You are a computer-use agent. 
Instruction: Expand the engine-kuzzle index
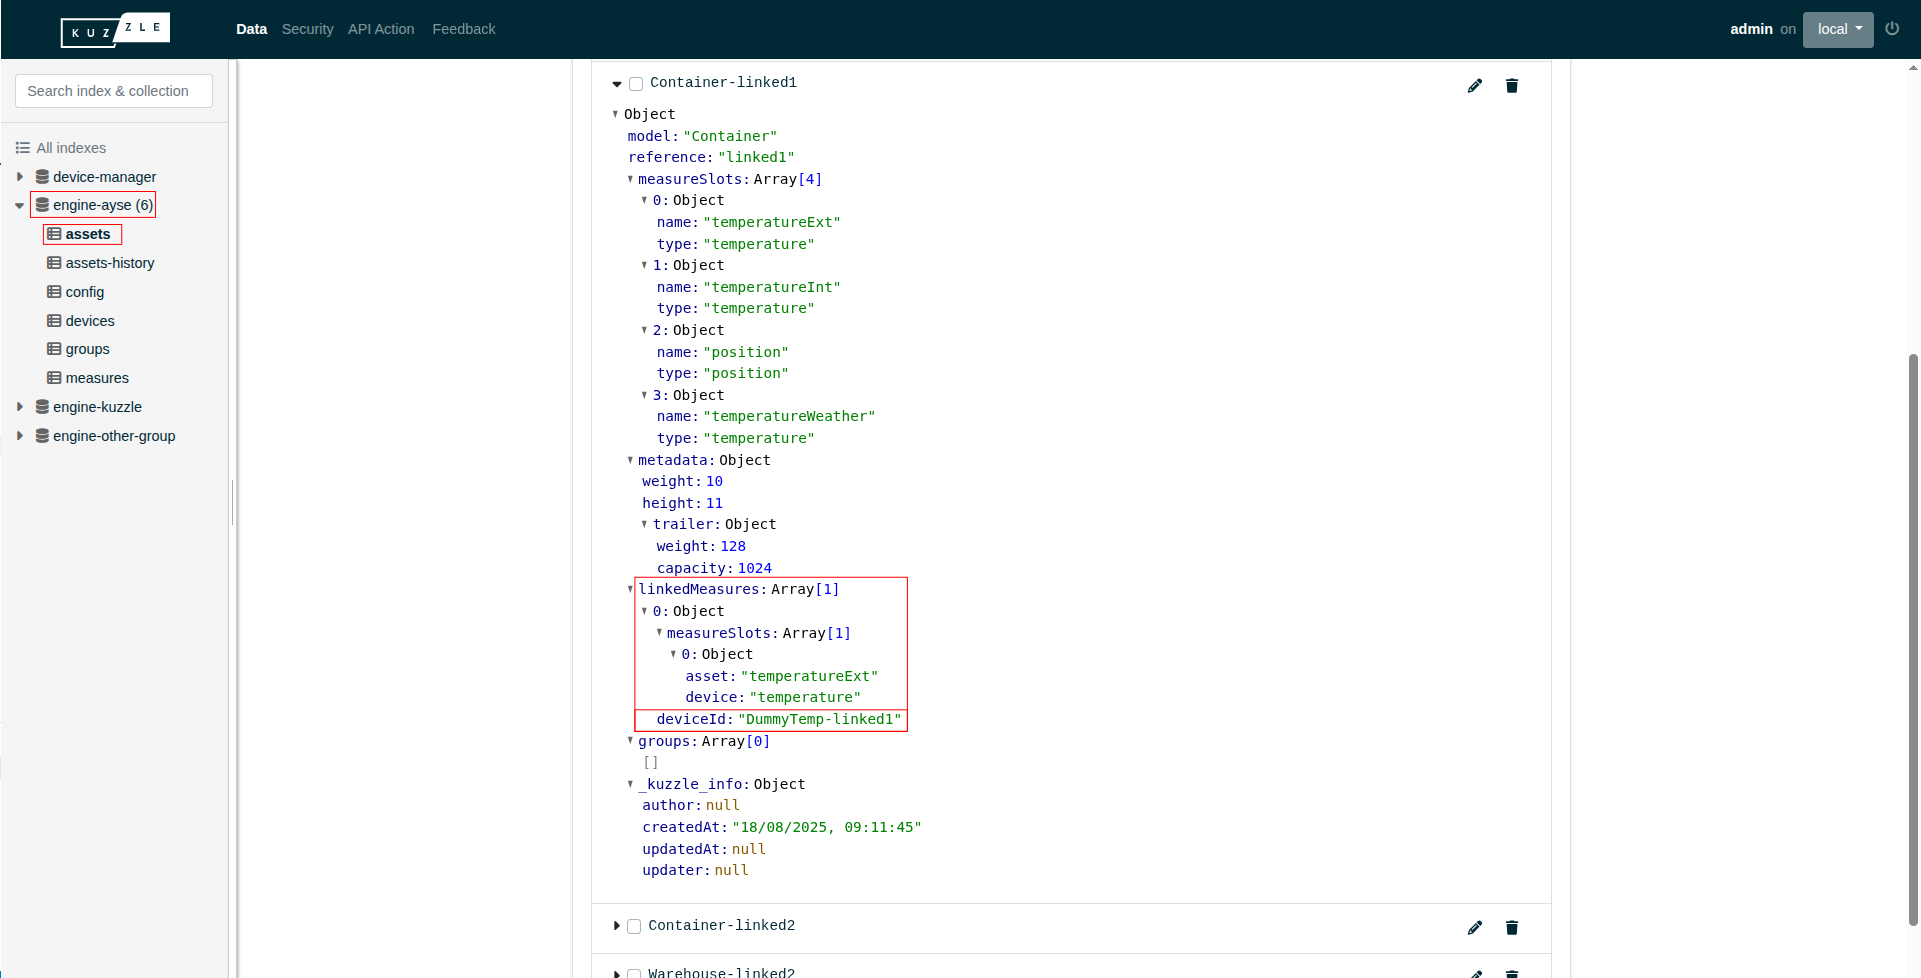coord(20,407)
